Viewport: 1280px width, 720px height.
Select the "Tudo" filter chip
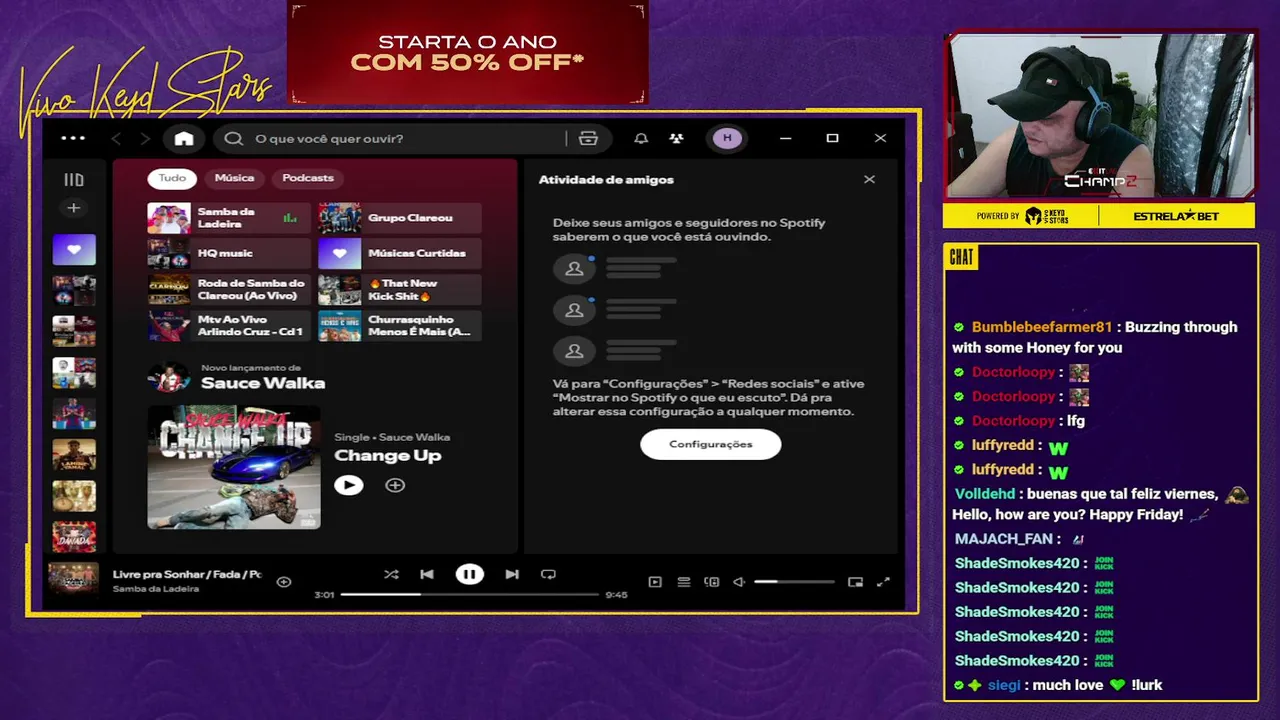172,178
